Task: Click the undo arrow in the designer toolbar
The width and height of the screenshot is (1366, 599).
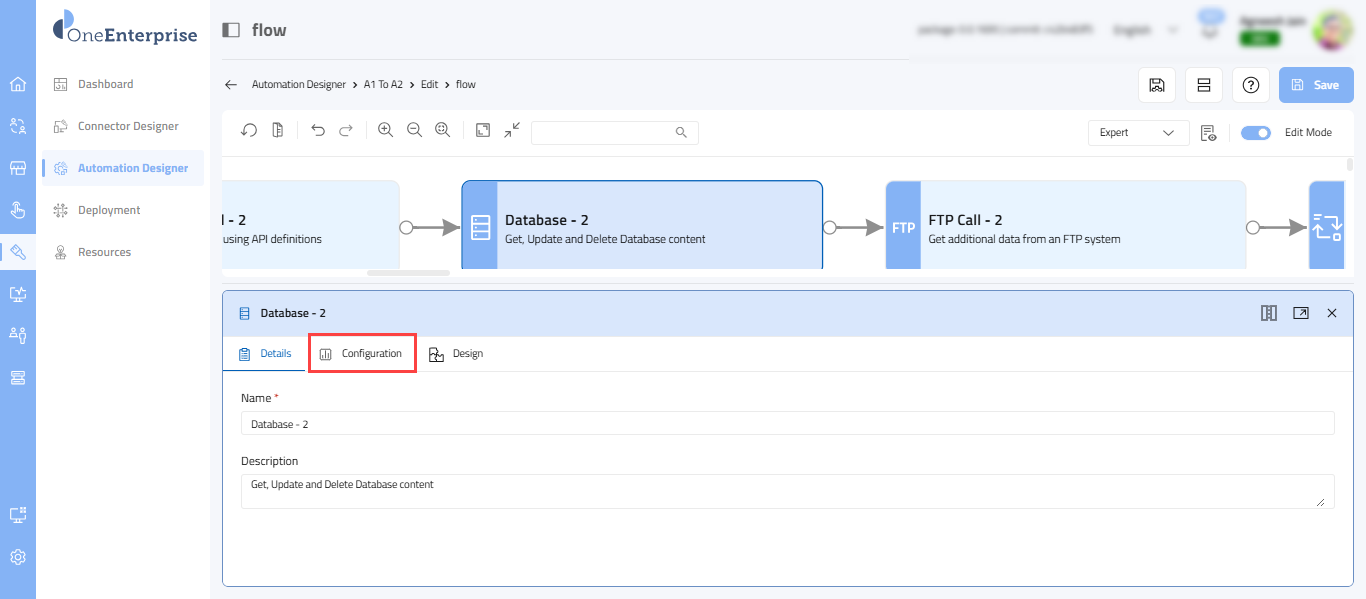Action: [x=318, y=131]
